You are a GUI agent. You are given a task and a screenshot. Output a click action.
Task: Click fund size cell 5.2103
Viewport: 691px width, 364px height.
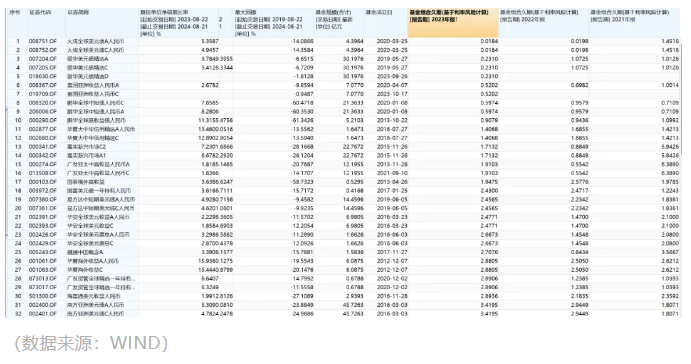[355, 120]
